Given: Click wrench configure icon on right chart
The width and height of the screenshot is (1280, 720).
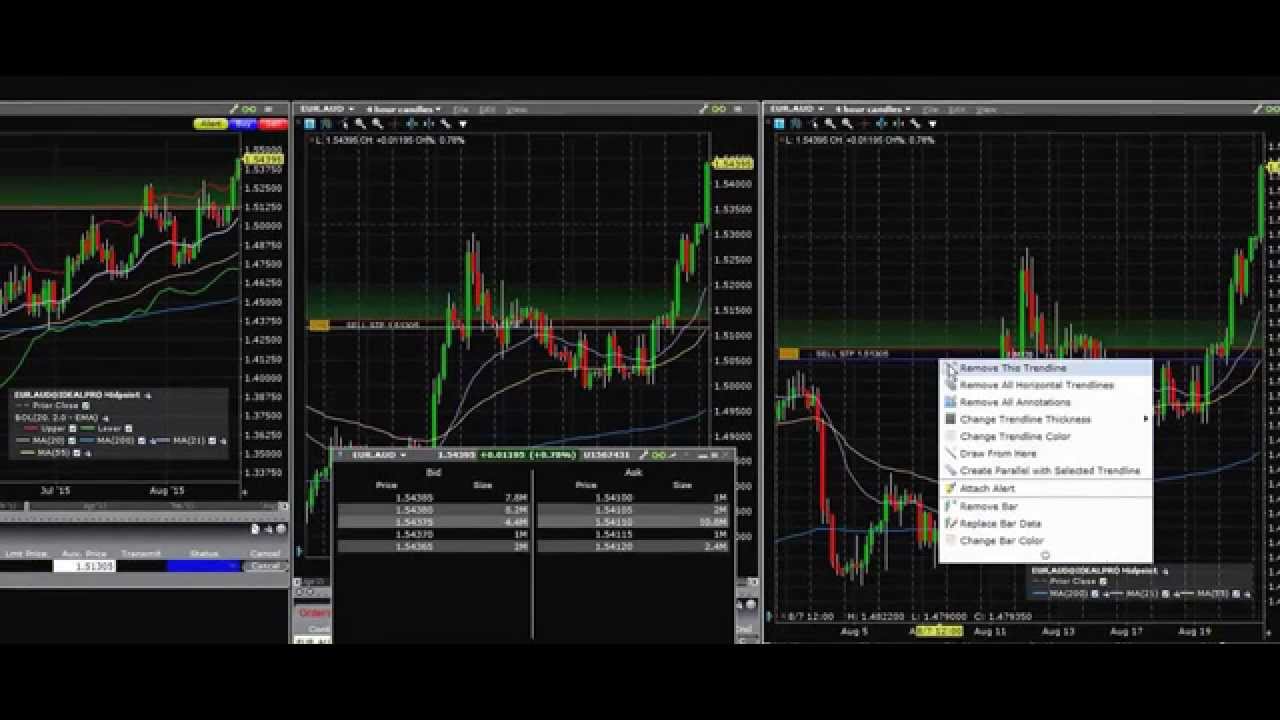Looking at the screenshot, I should [1257, 109].
